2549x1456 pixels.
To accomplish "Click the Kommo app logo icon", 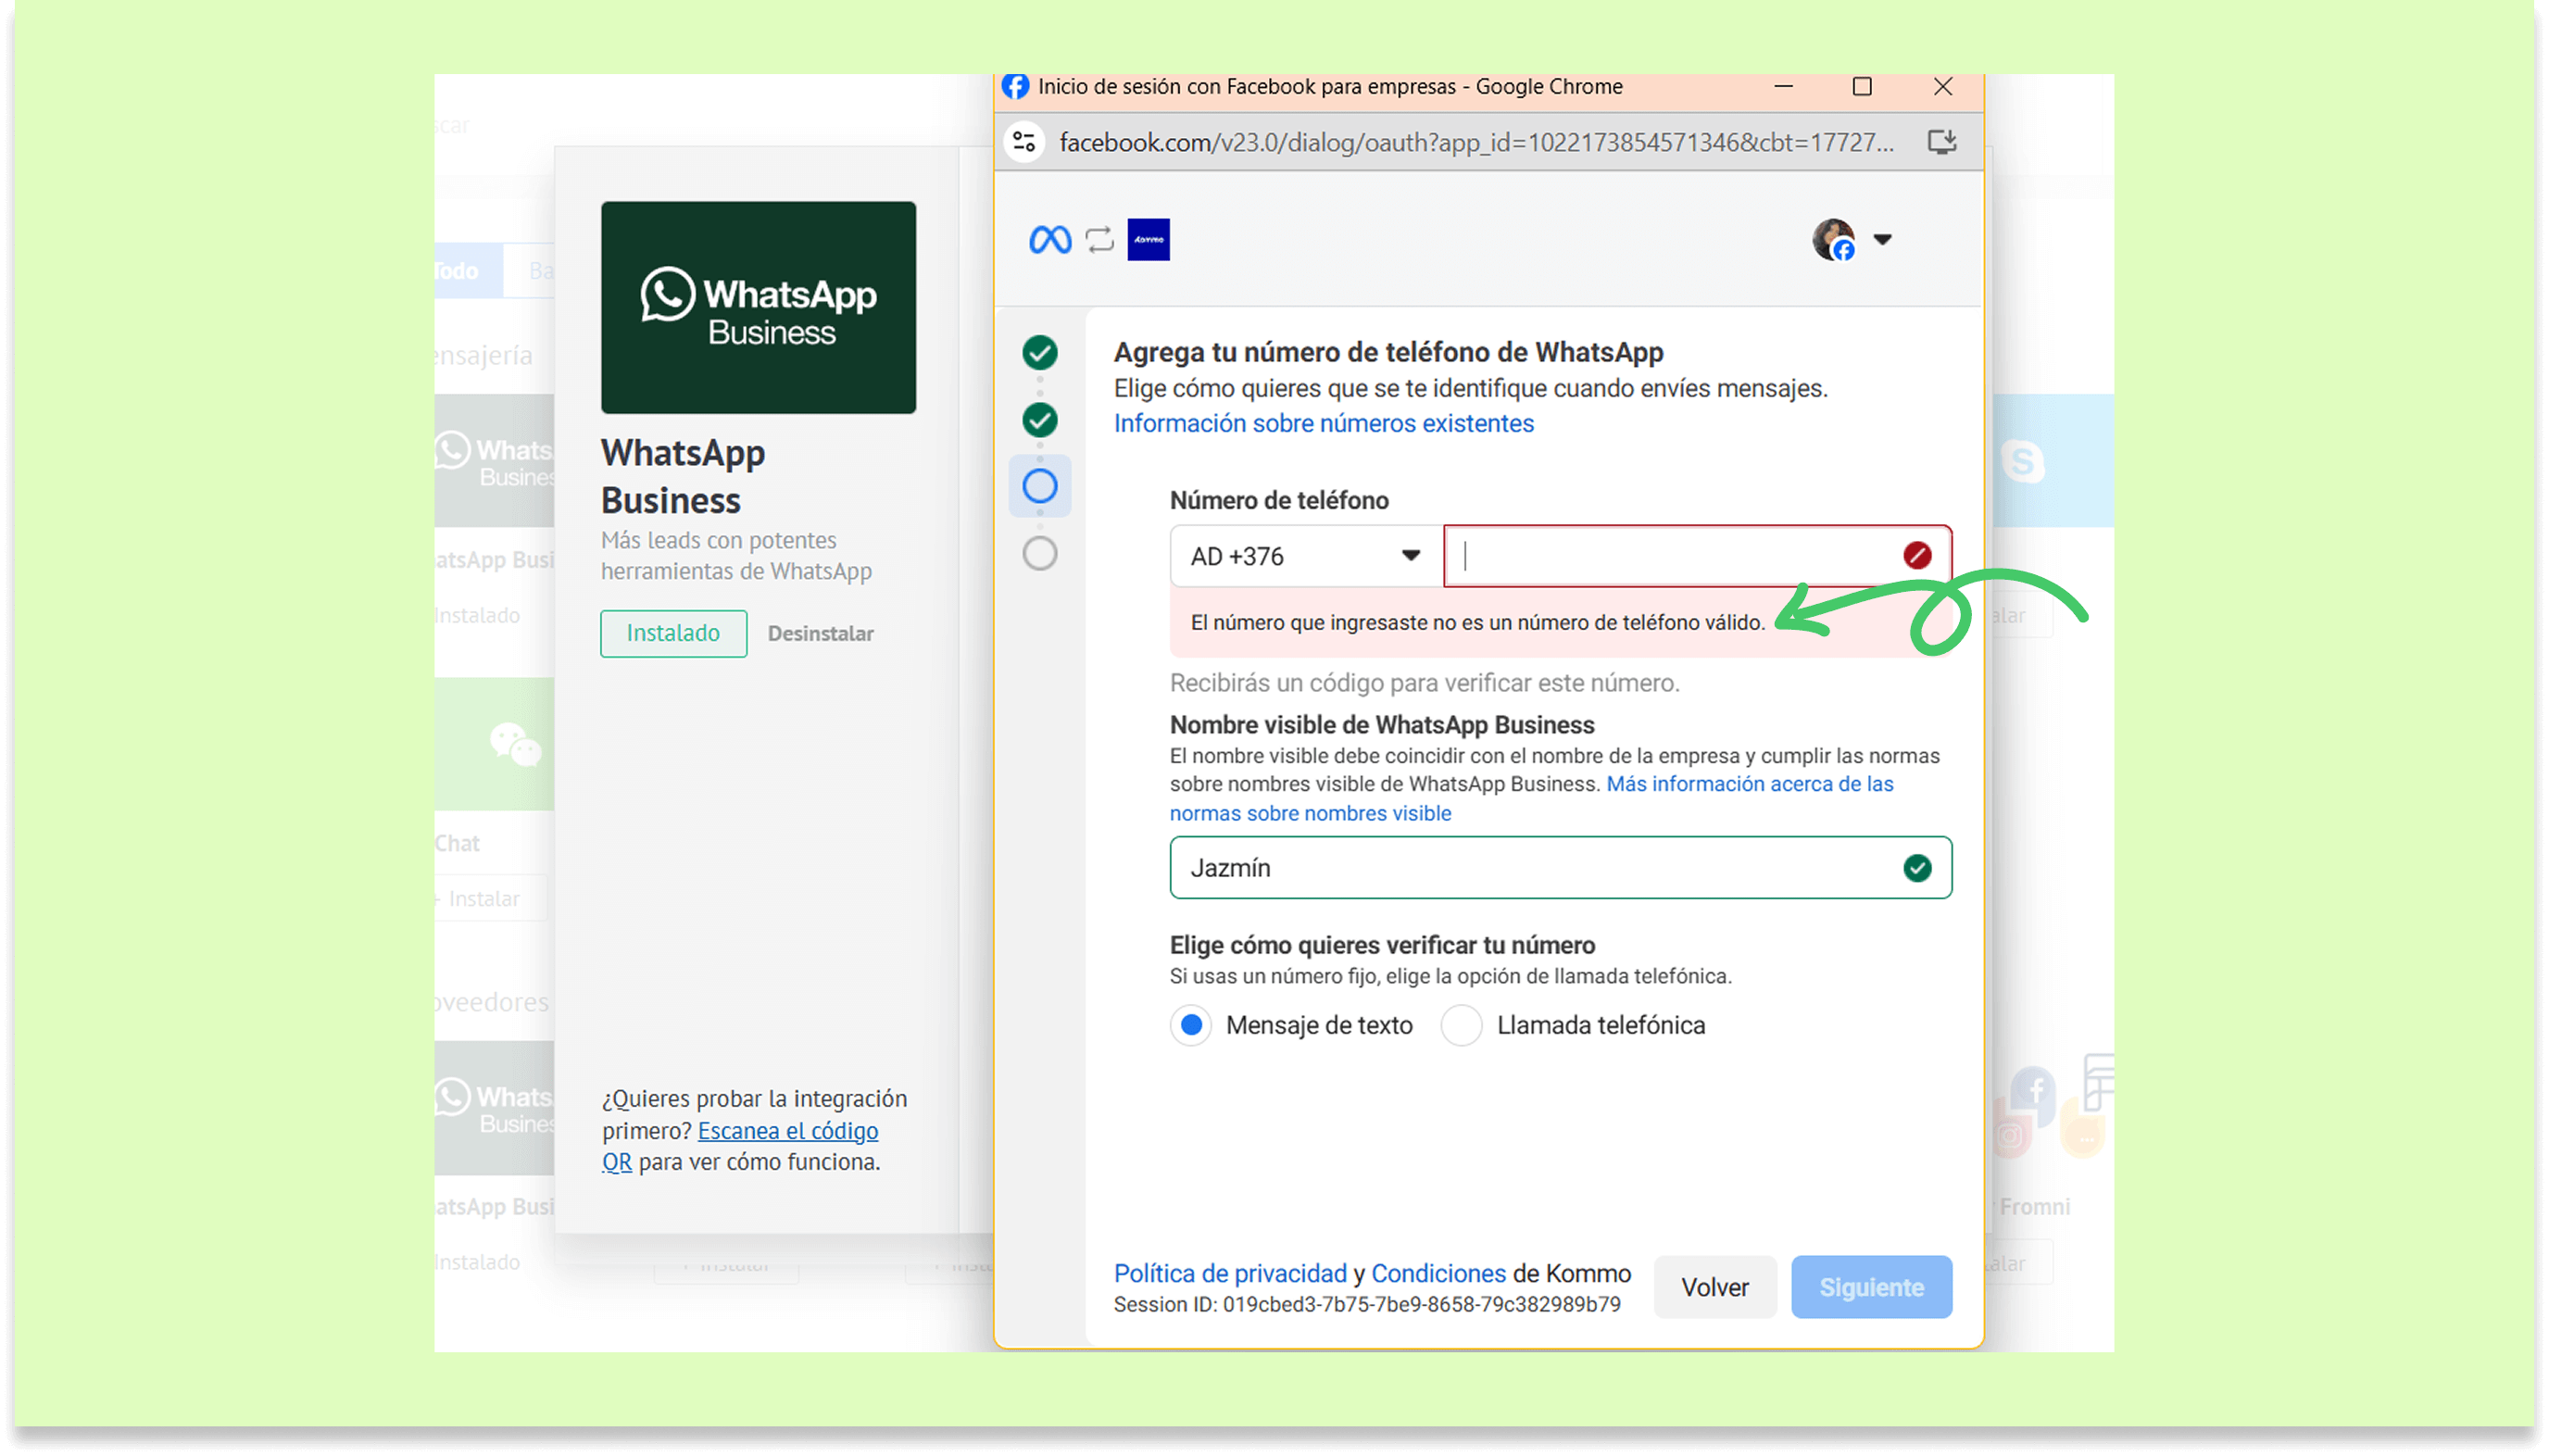I will click(1148, 240).
